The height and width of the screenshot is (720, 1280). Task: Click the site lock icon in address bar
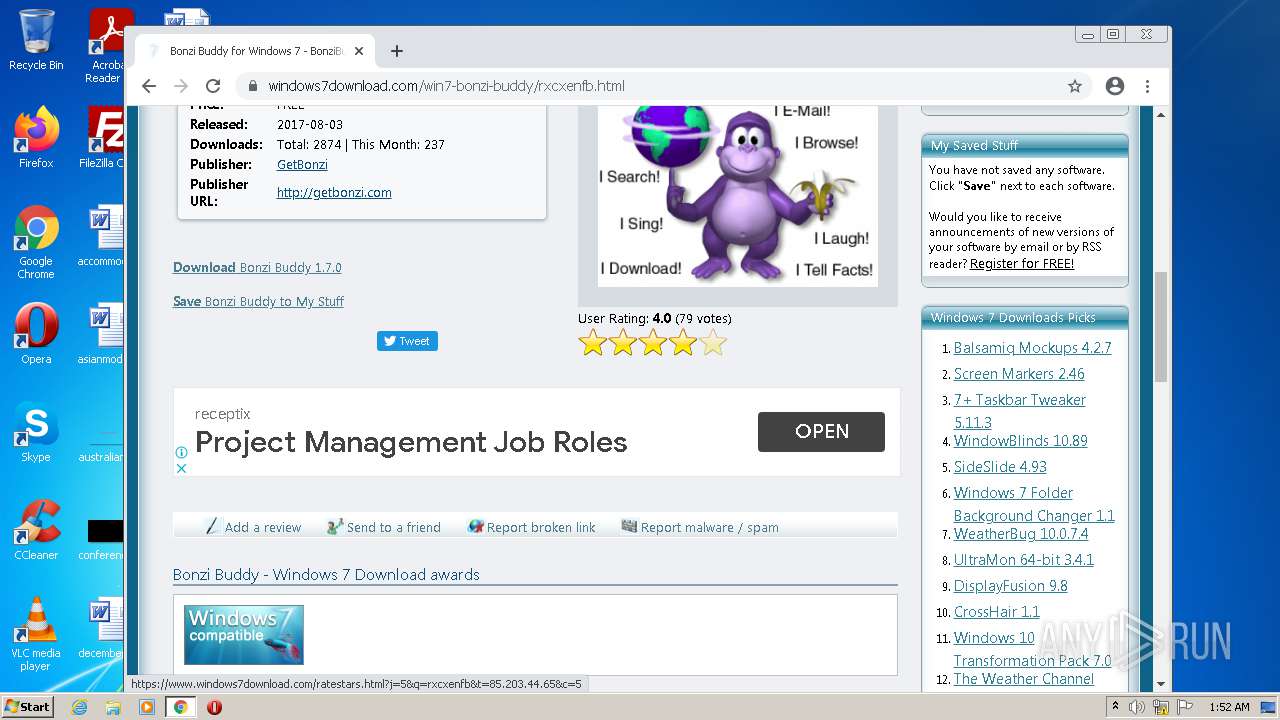click(x=253, y=86)
